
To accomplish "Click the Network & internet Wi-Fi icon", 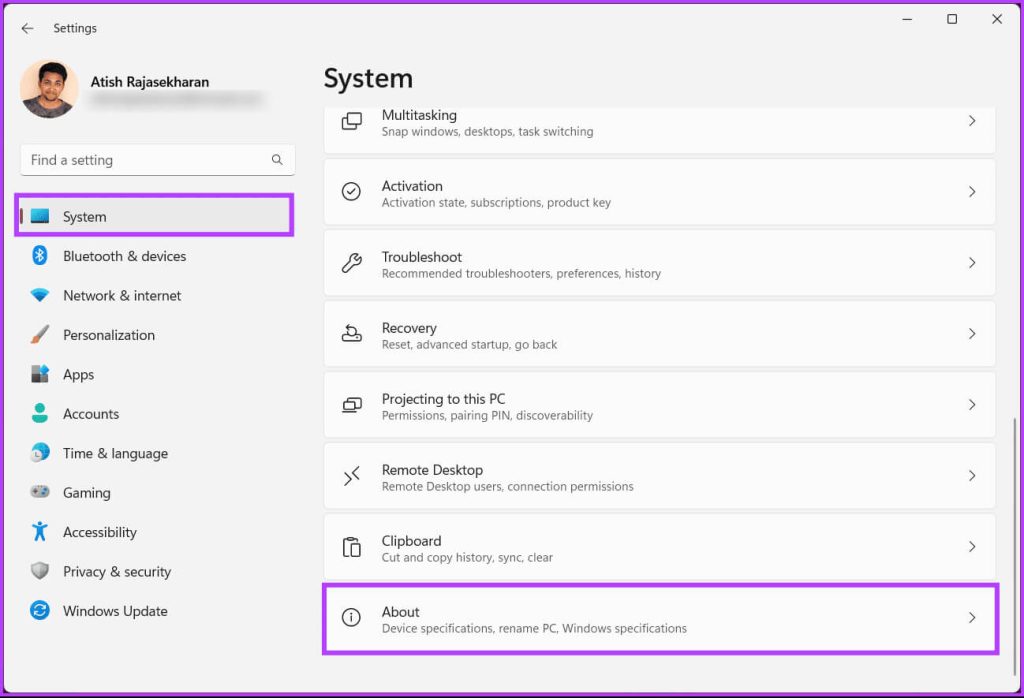I will pos(40,296).
